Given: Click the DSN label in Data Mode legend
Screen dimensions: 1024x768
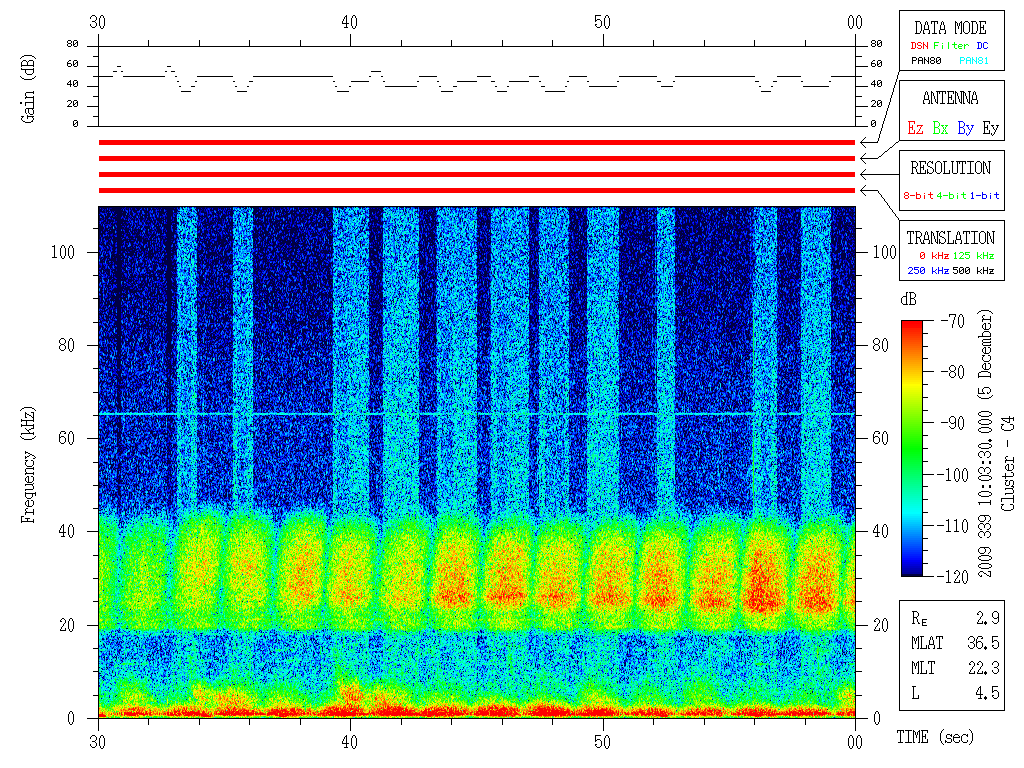Looking at the screenshot, I should 919,45.
